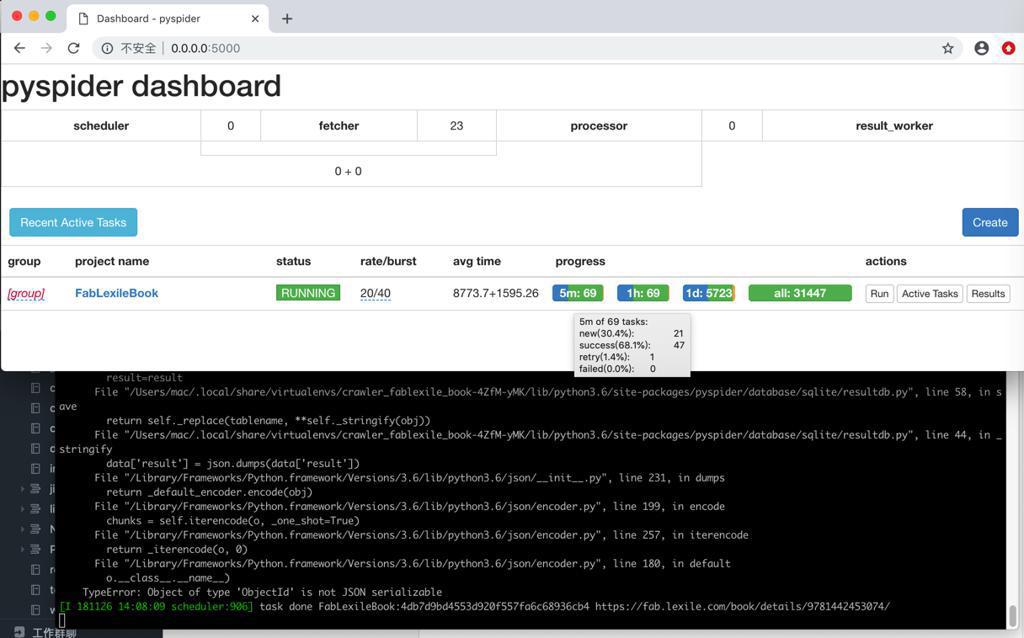Sort by the rate/burst column header
This screenshot has width=1024, height=638.
(x=388, y=261)
